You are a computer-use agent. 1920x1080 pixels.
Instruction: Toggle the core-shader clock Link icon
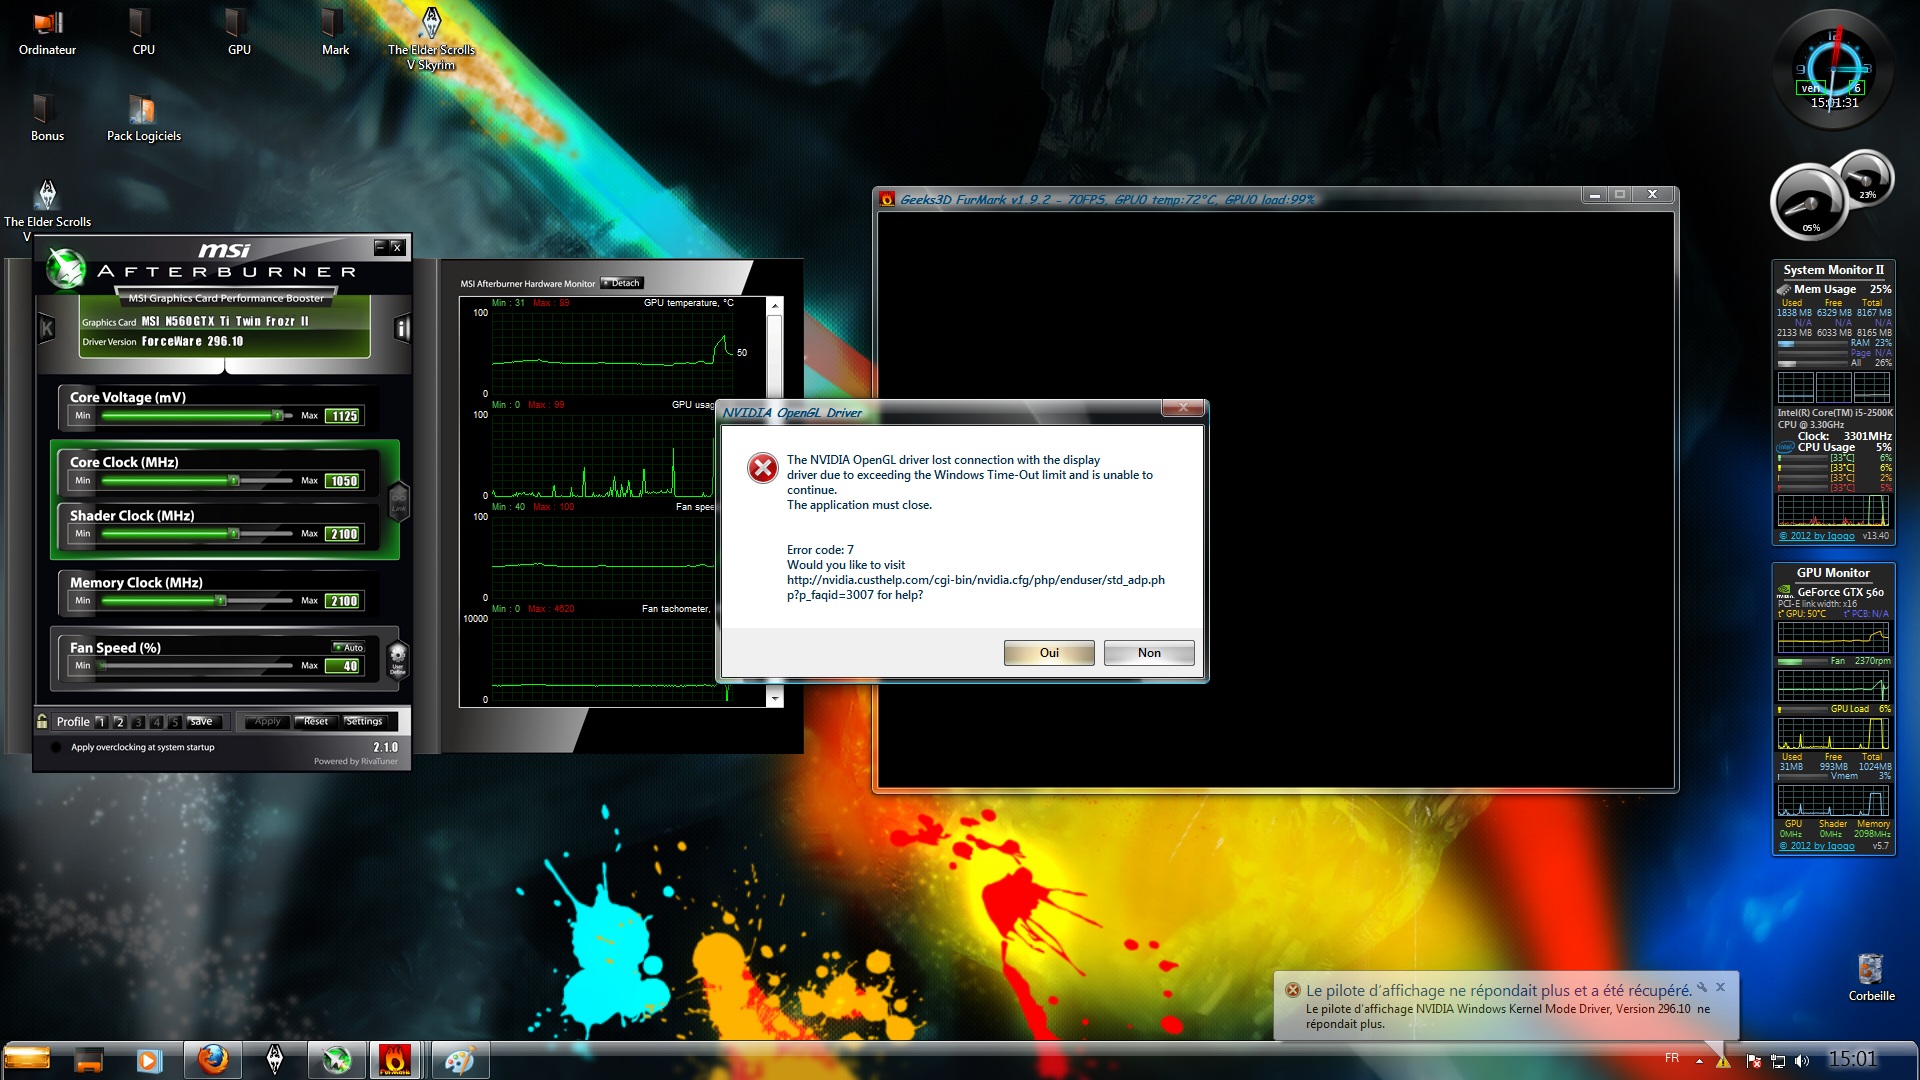[398, 500]
